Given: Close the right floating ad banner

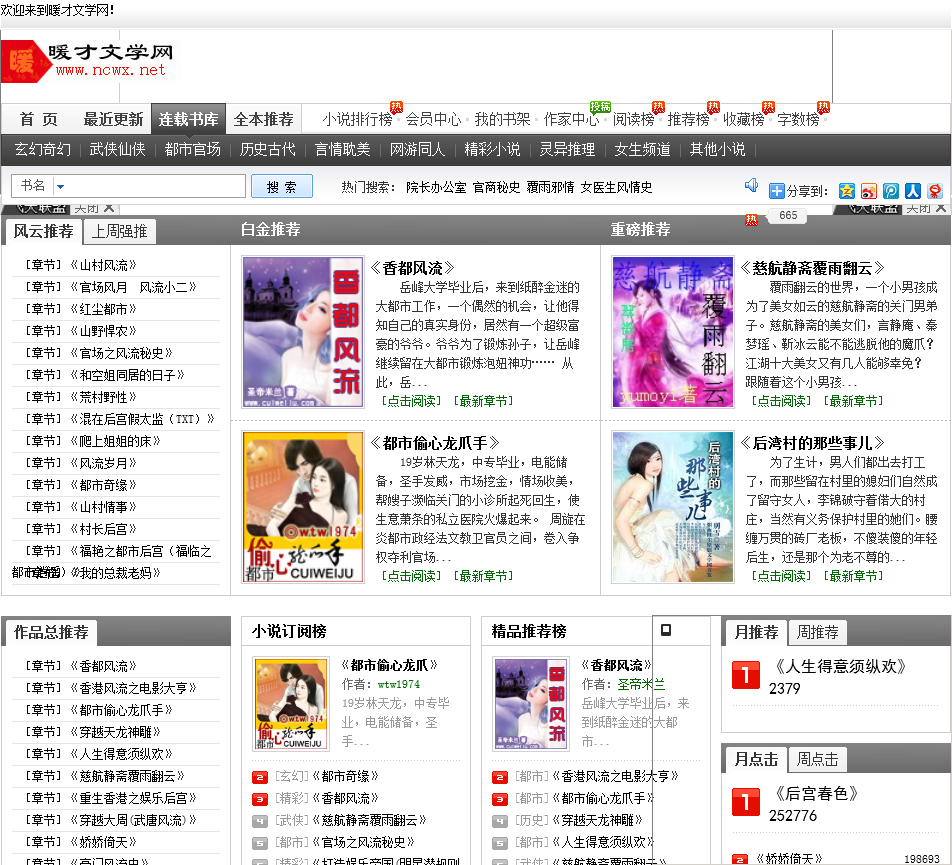Looking at the screenshot, I should pos(940,208).
